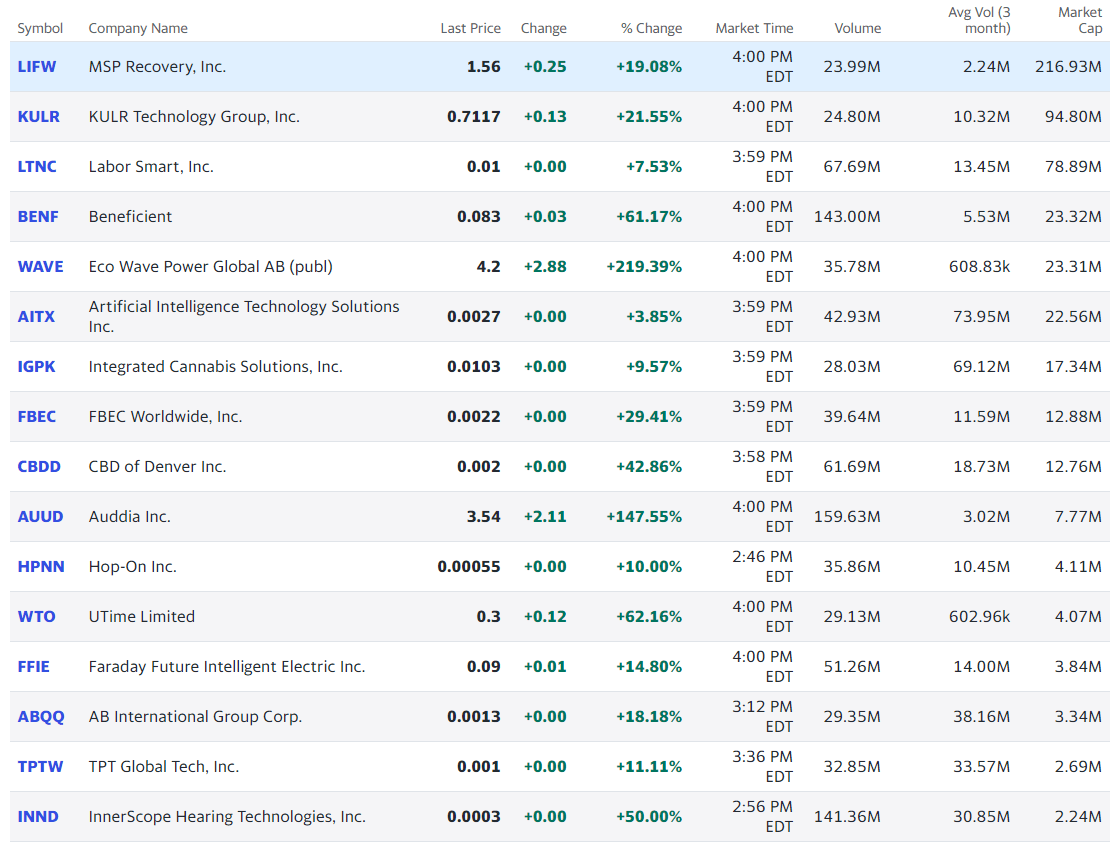Sort by the Avg Vol (3 month) header
The height and width of the screenshot is (842, 1120).
pyautogui.click(x=979, y=21)
